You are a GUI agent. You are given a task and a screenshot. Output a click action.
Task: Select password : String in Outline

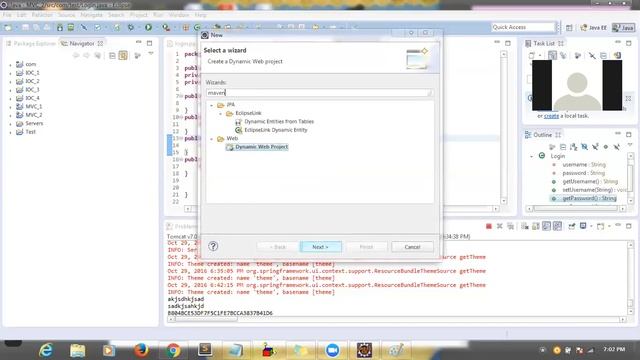click(x=584, y=173)
